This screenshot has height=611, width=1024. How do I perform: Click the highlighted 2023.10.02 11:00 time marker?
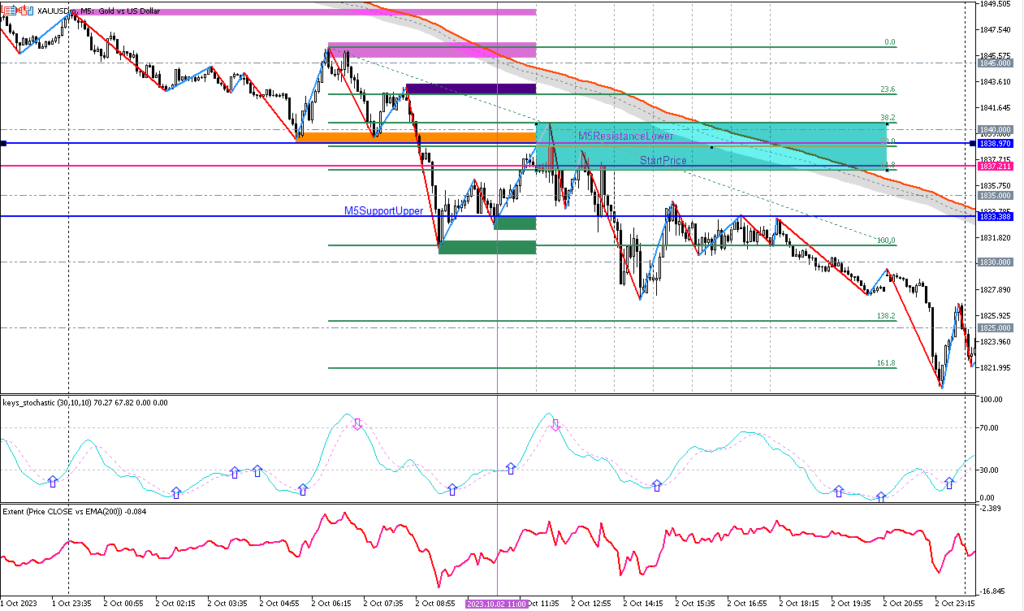(497, 604)
